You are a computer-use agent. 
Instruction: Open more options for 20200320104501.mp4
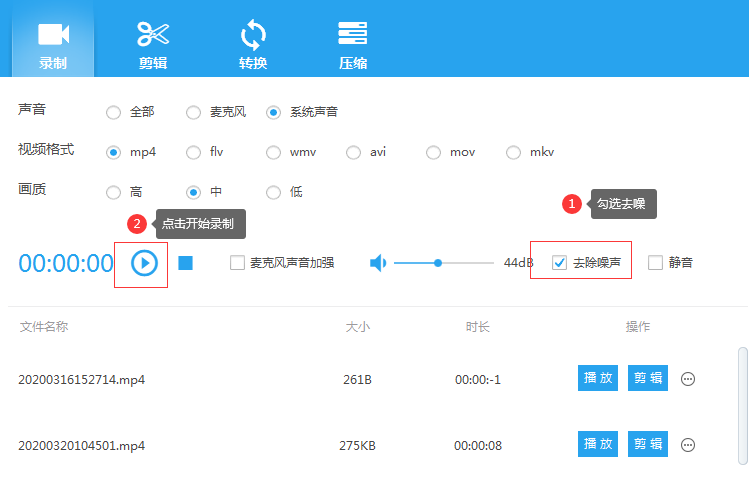(688, 445)
